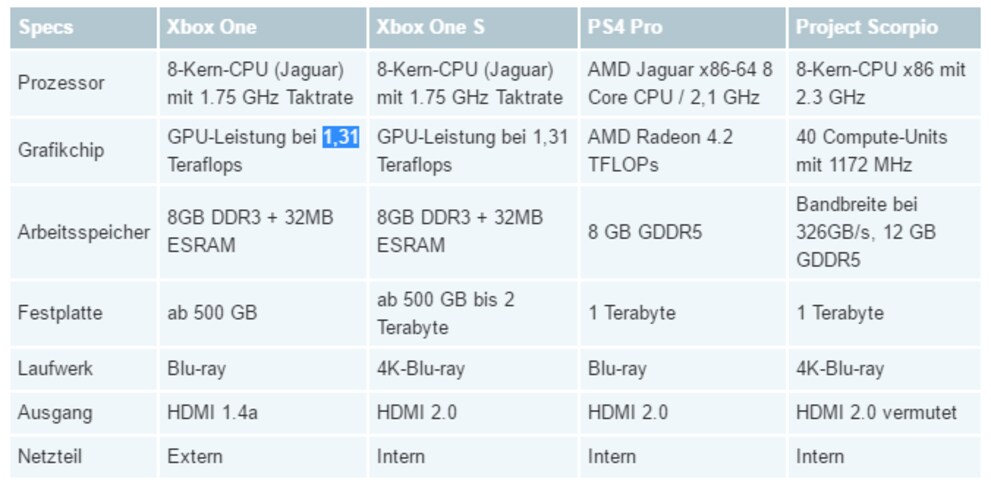Click the 40 Compute-Units cell
The height and width of the screenshot is (488, 991).
pyautogui.click(x=871, y=151)
